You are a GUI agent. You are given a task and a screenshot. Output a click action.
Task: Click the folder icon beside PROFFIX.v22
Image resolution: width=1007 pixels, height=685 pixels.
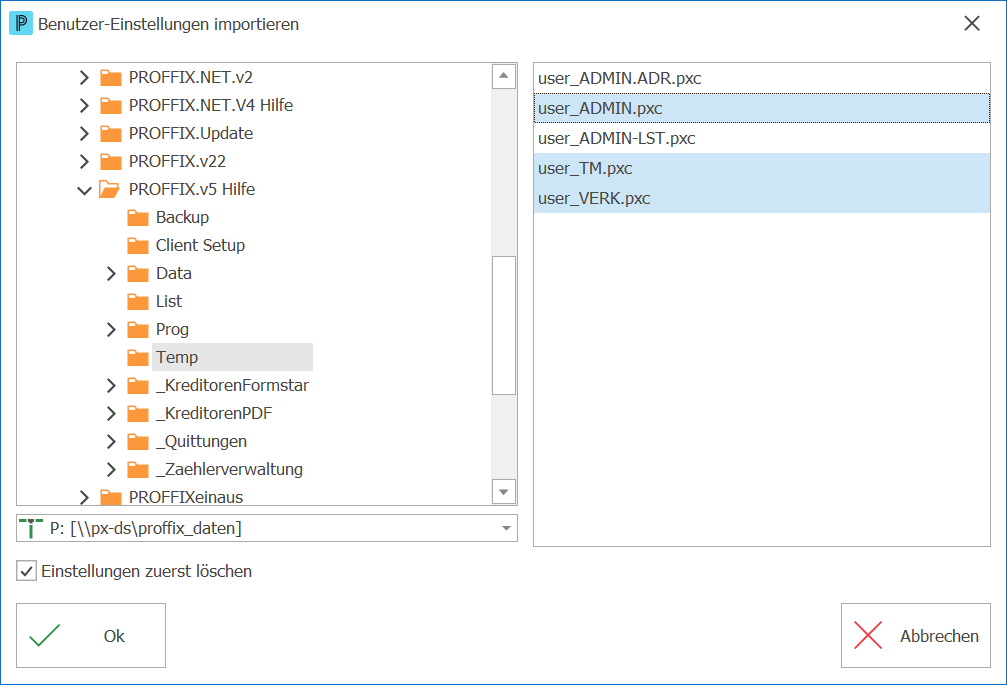[110, 161]
